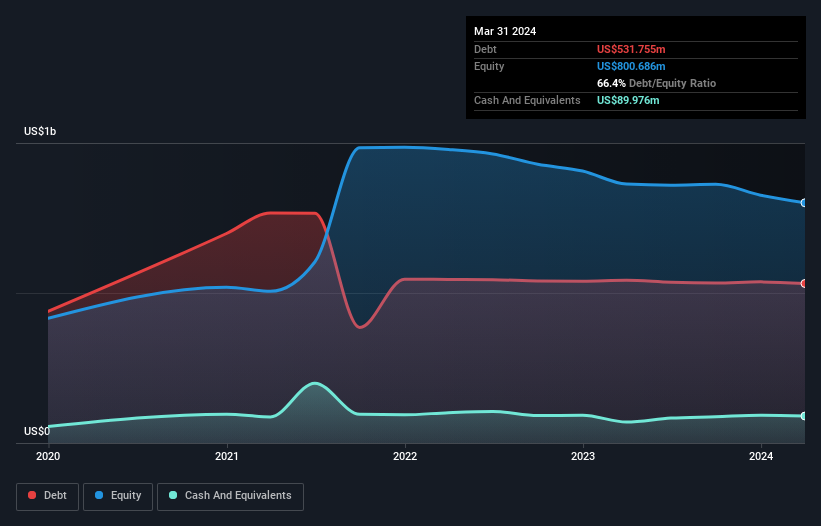Screen dimensions: 821x526
Task: Click the Mar 31 2024 tooltip date
Action: coord(505,31)
